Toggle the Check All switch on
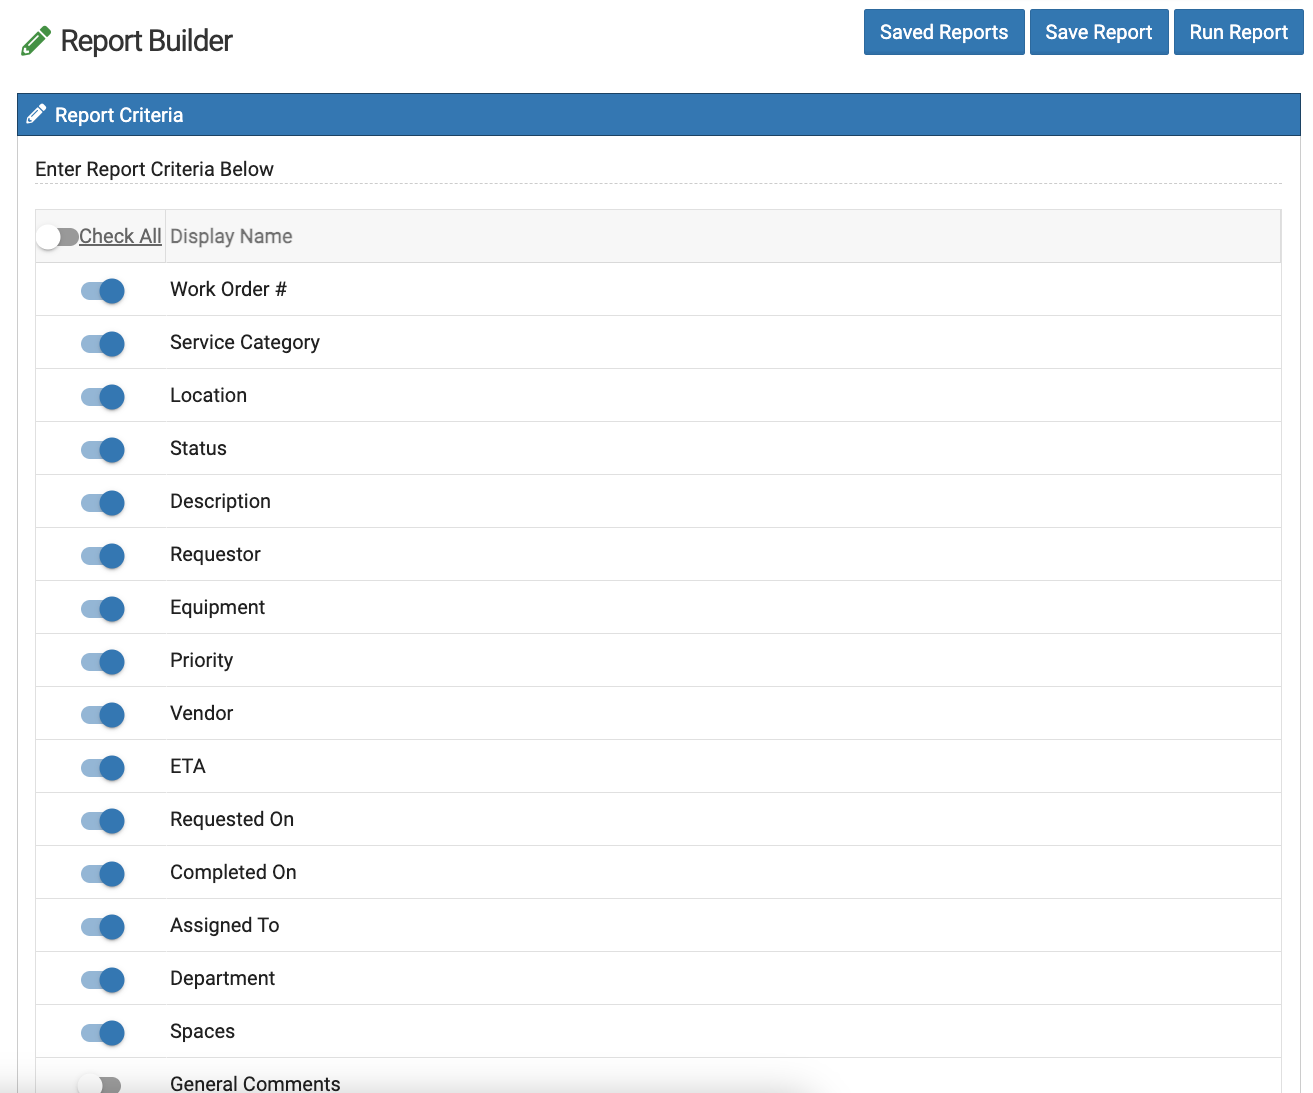This screenshot has height=1093, width=1313. point(57,237)
